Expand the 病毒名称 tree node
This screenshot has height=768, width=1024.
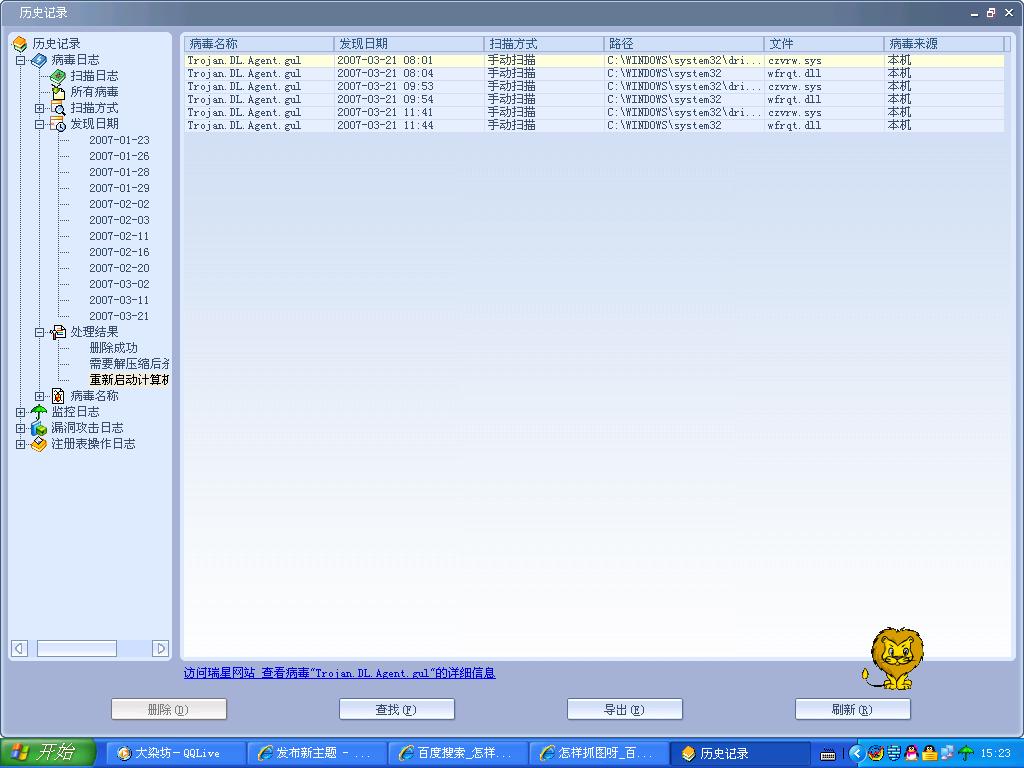pyautogui.click(x=40, y=396)
